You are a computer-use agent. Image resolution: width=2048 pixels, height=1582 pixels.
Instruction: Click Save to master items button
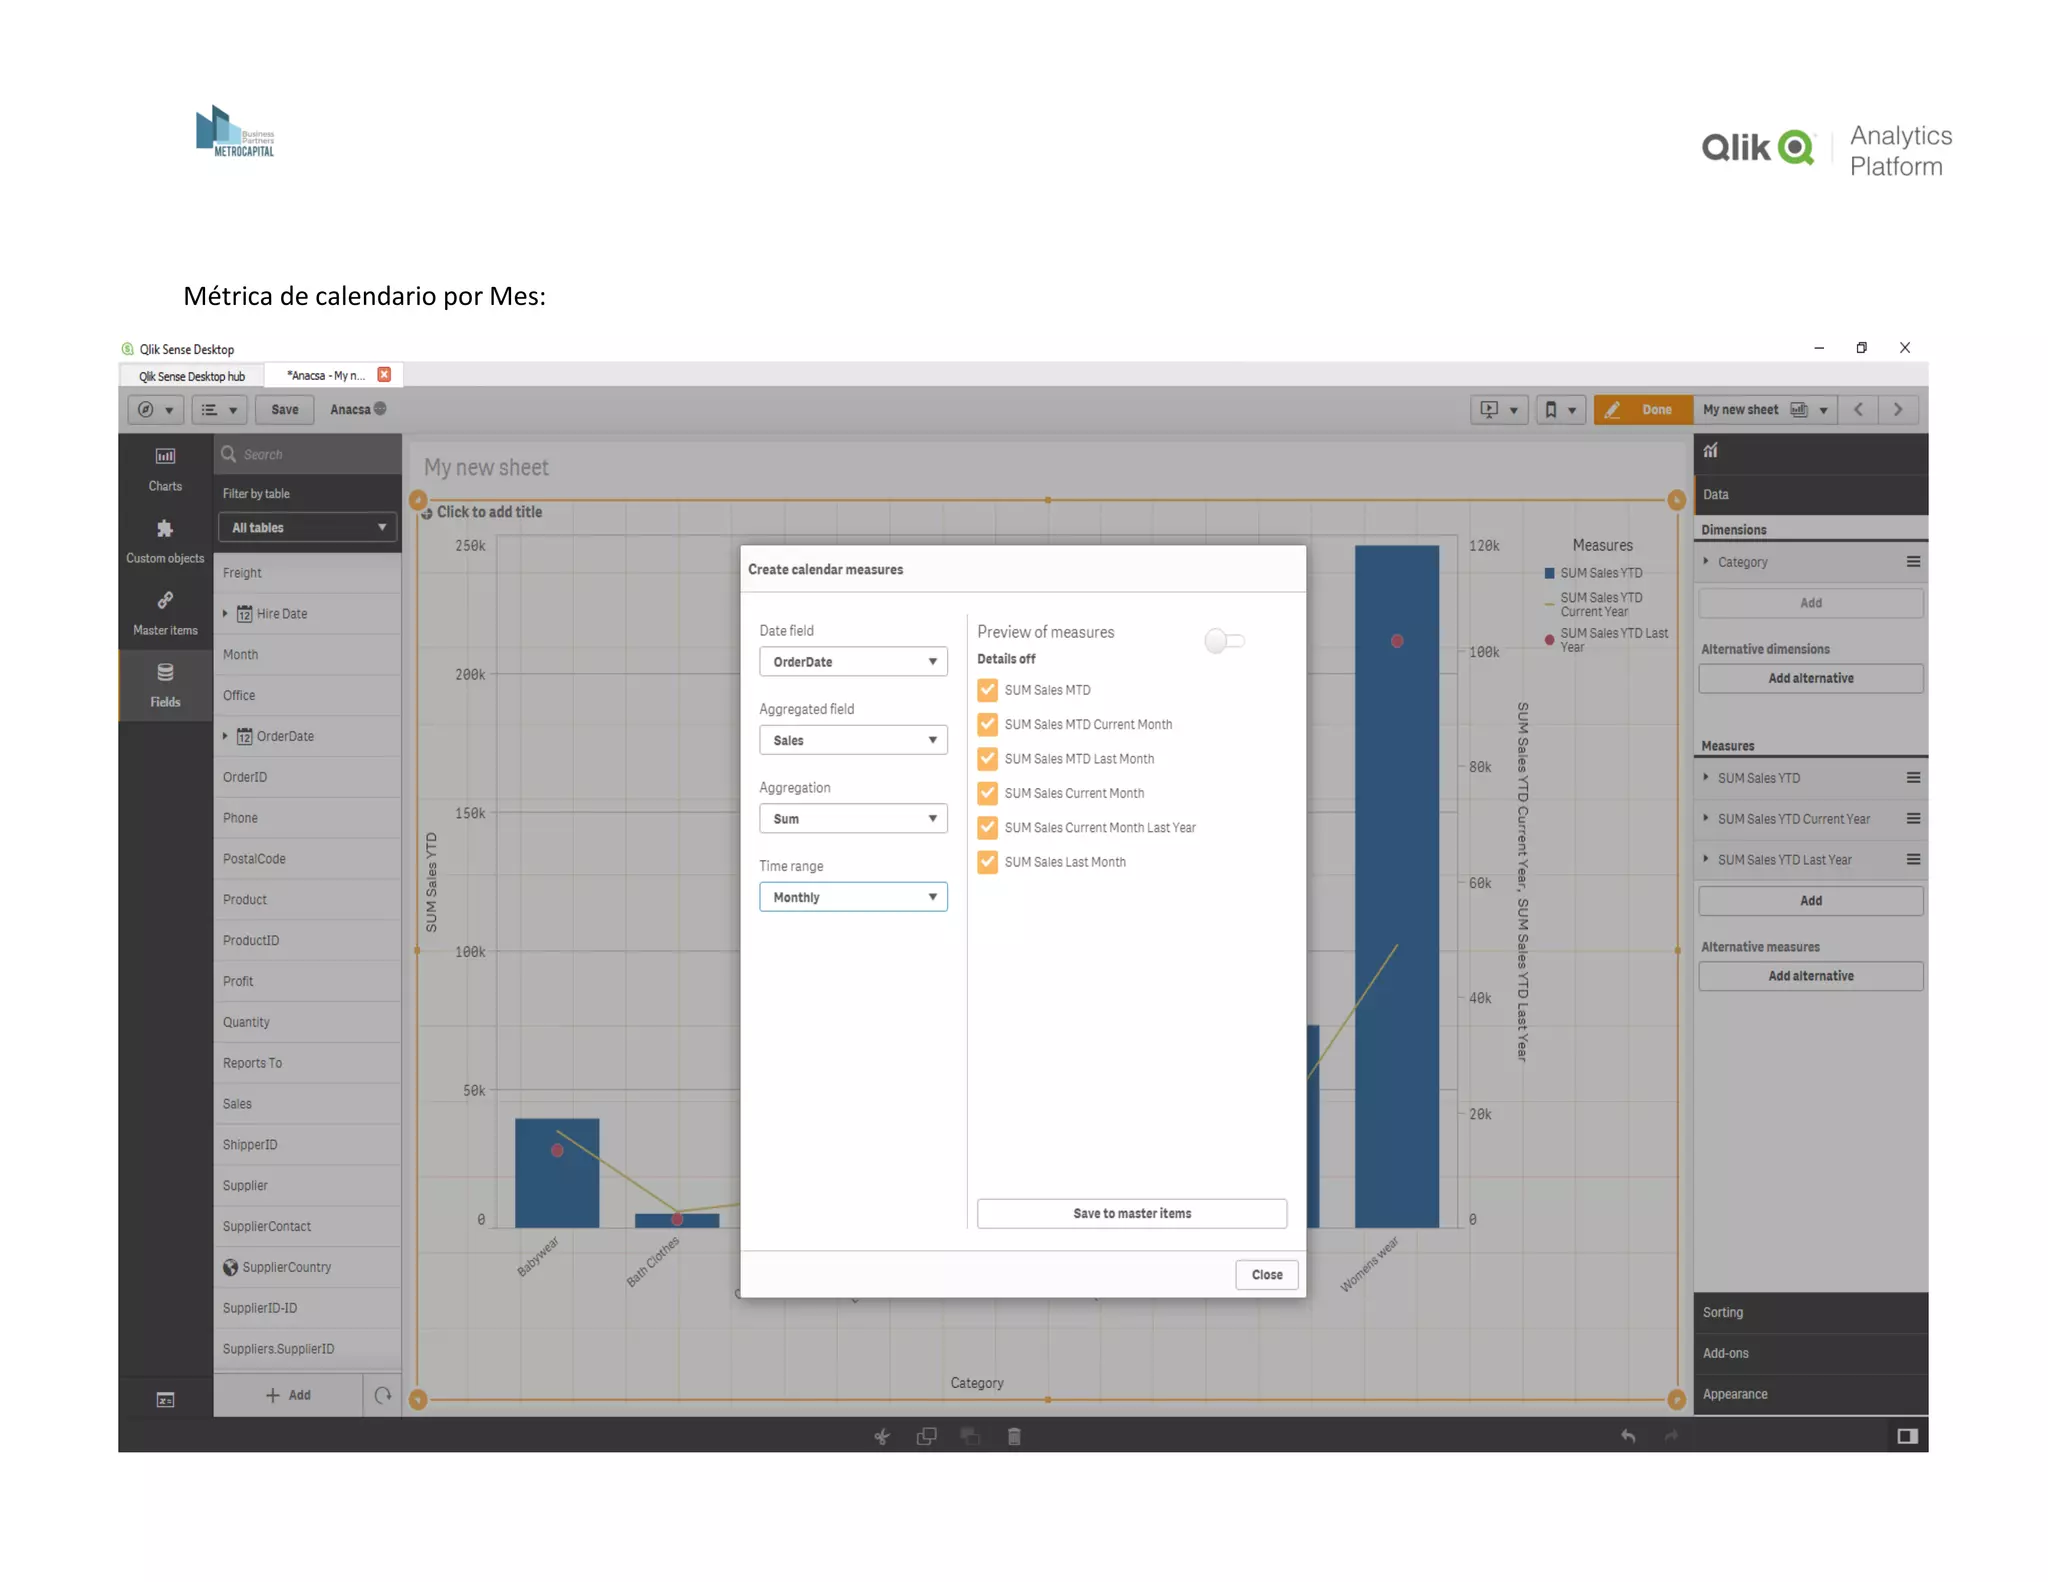tap(1131, 1213)
